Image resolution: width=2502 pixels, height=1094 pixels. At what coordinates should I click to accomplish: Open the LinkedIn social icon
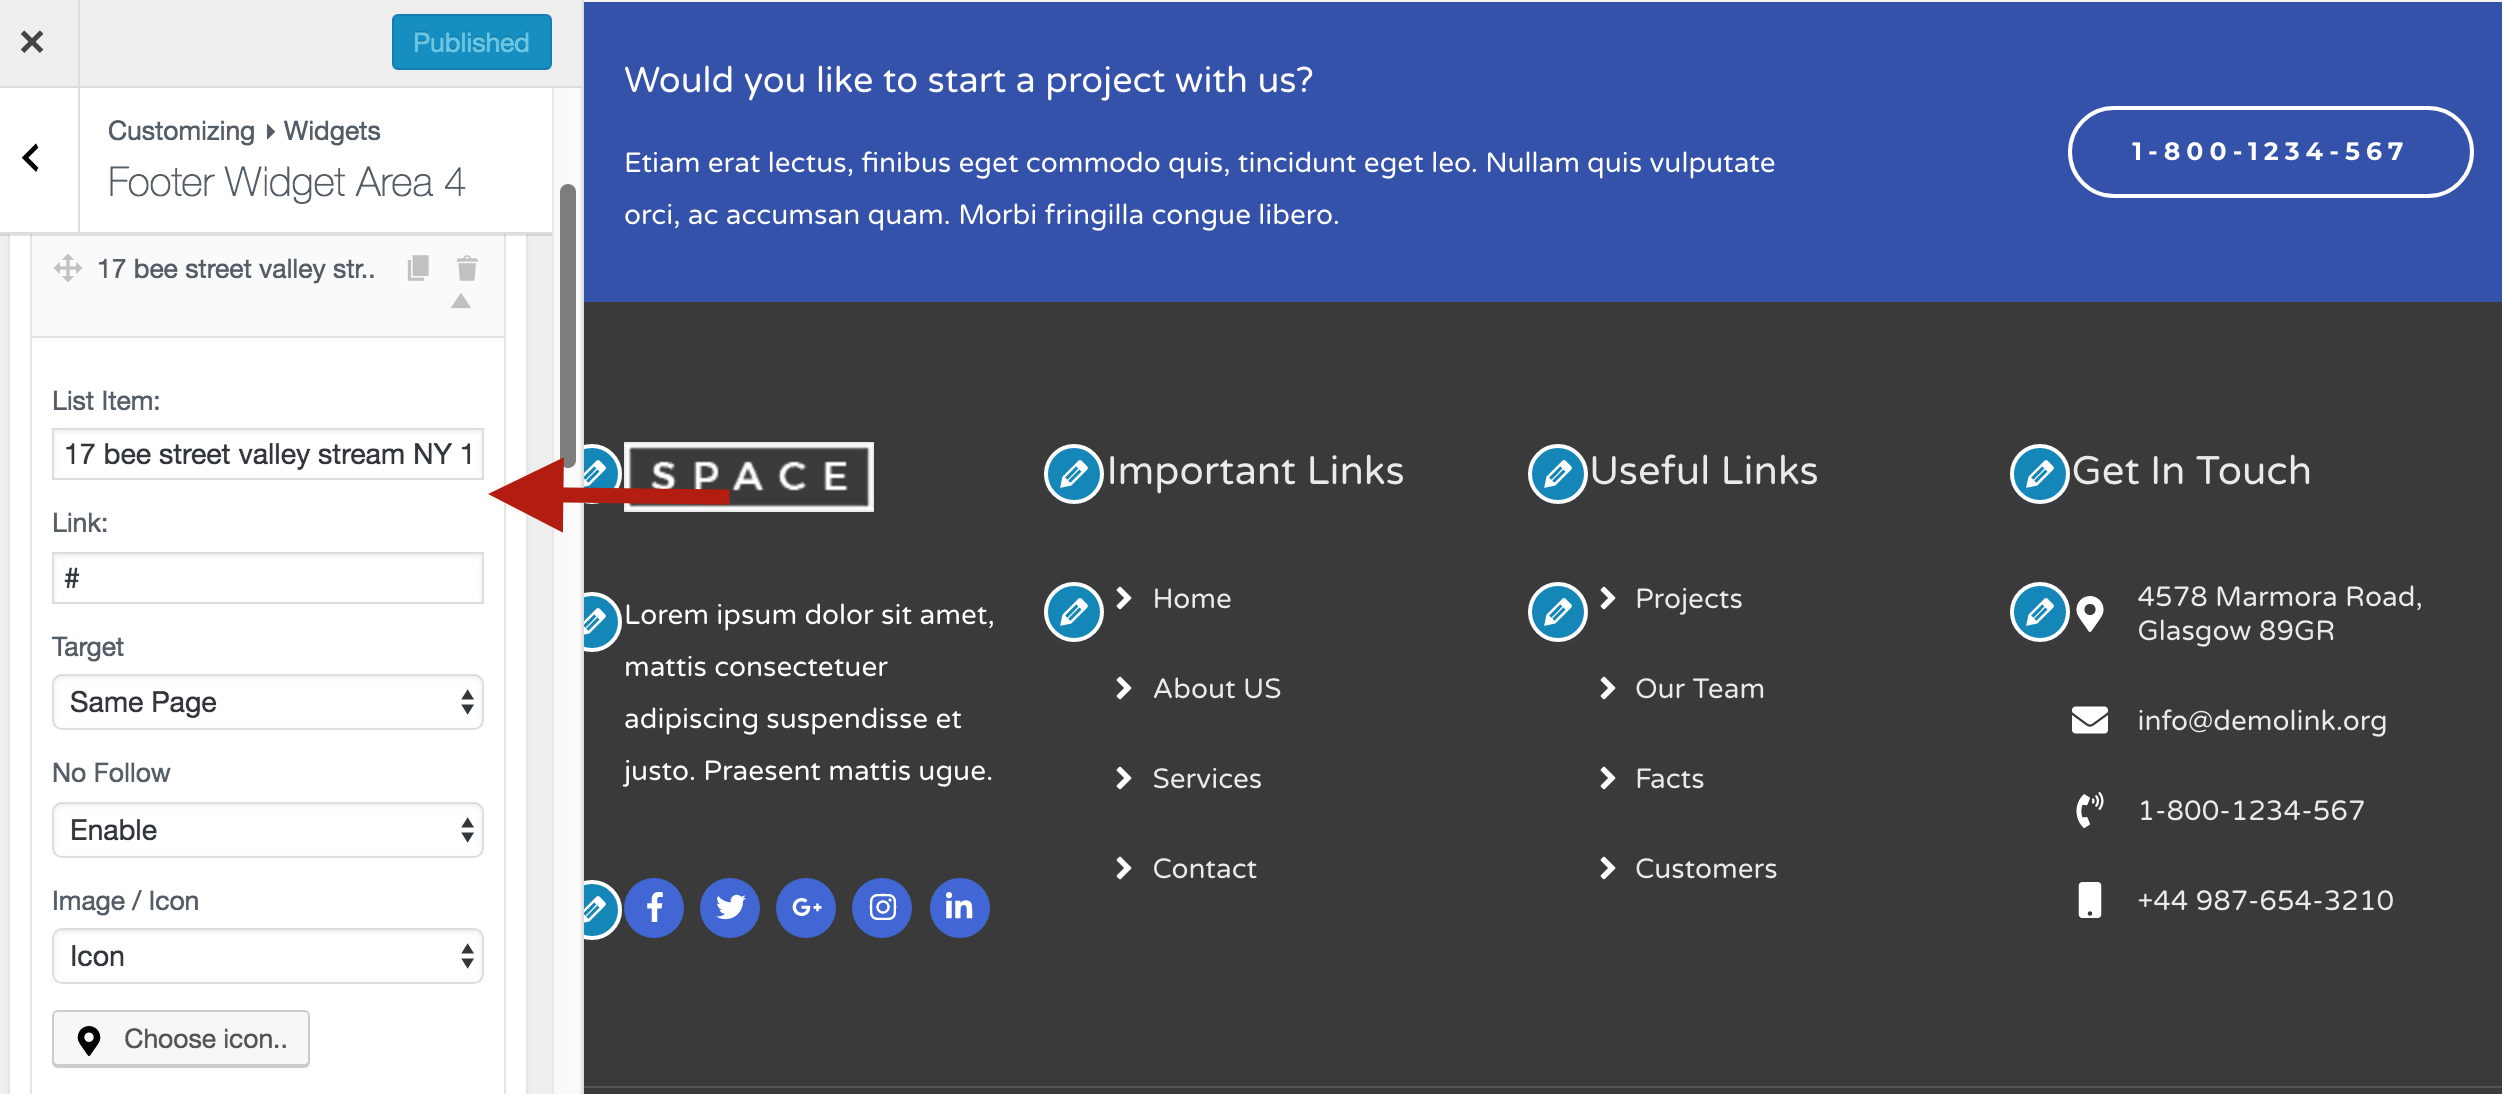tap(959, 908)
